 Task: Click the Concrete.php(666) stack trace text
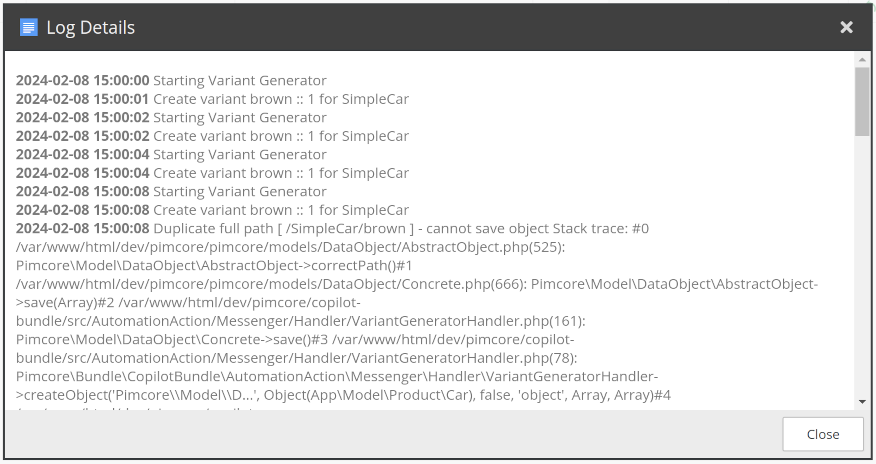pos(271,284)
